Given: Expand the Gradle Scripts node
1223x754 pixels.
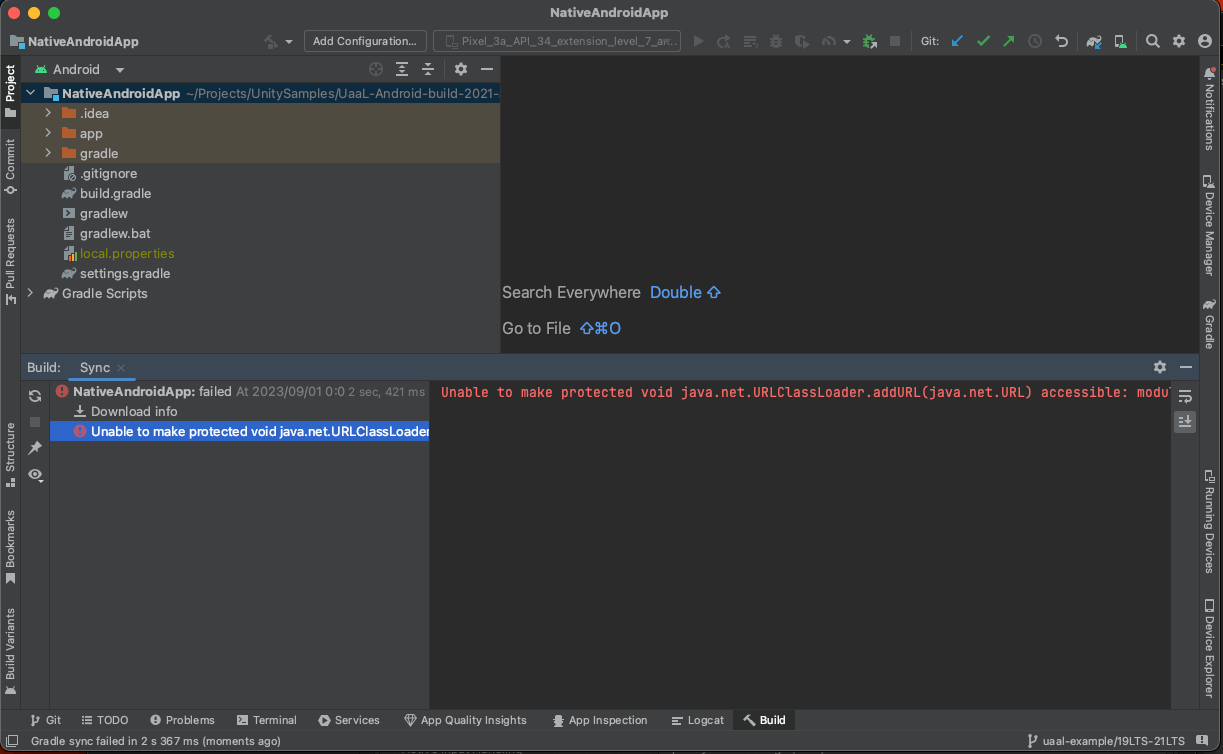Looking at the screenshot, I should [30, 293].
